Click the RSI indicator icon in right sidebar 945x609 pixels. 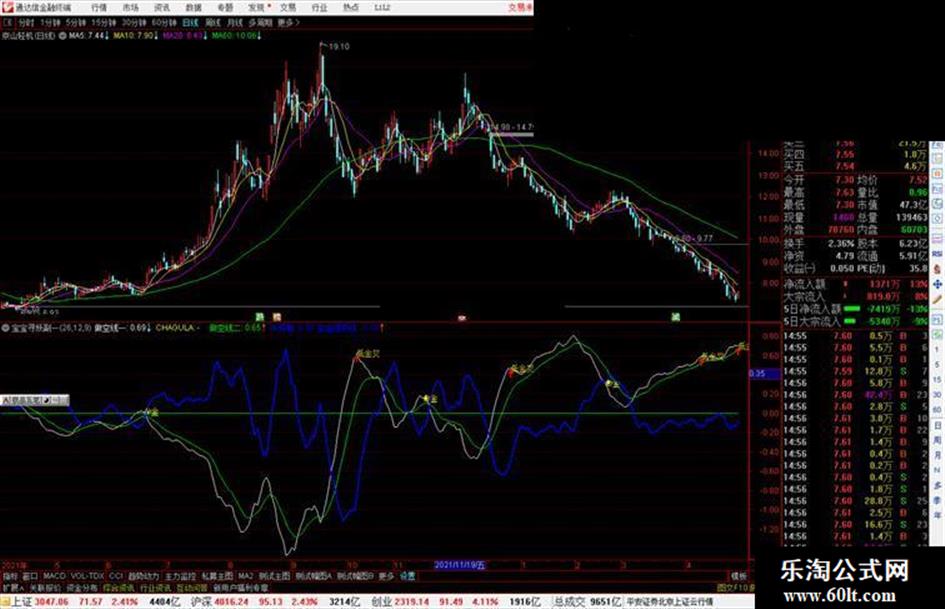[937, 254]
